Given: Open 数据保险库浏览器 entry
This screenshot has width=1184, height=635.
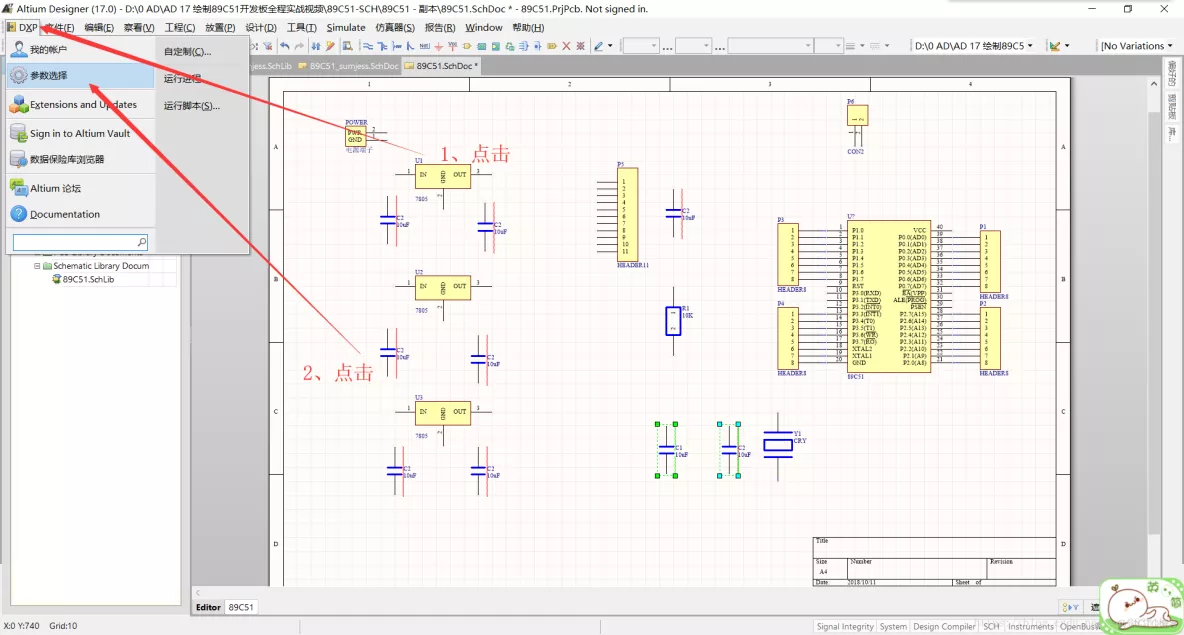Looking at the screenshot, I should (80, 159).
